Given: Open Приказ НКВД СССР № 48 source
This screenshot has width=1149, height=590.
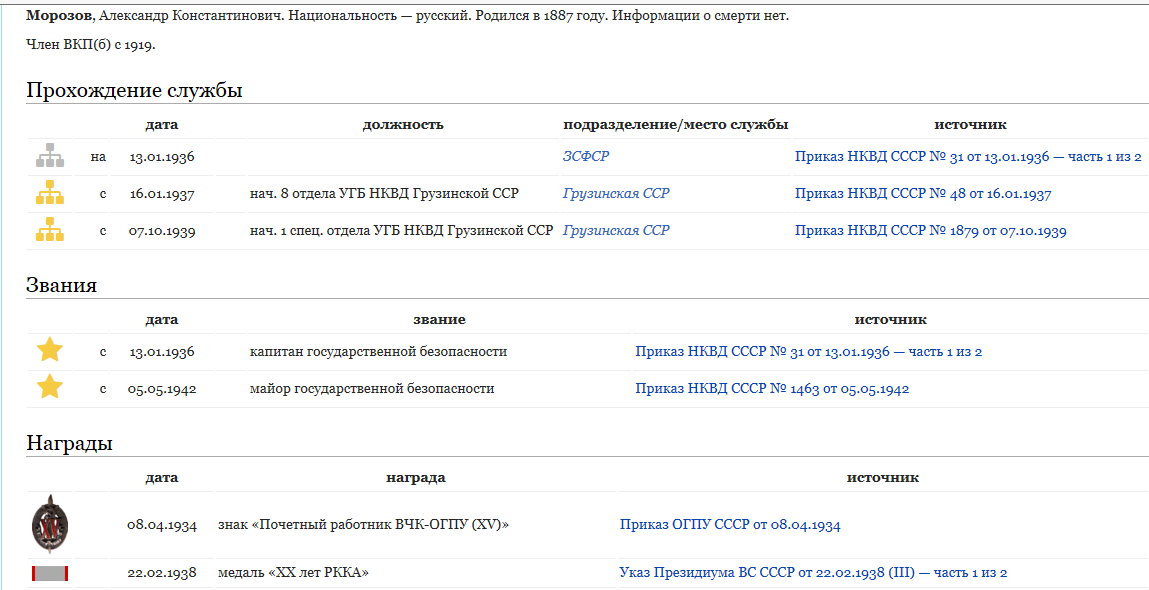Looking at the screenshot, I should pos(923,194).
